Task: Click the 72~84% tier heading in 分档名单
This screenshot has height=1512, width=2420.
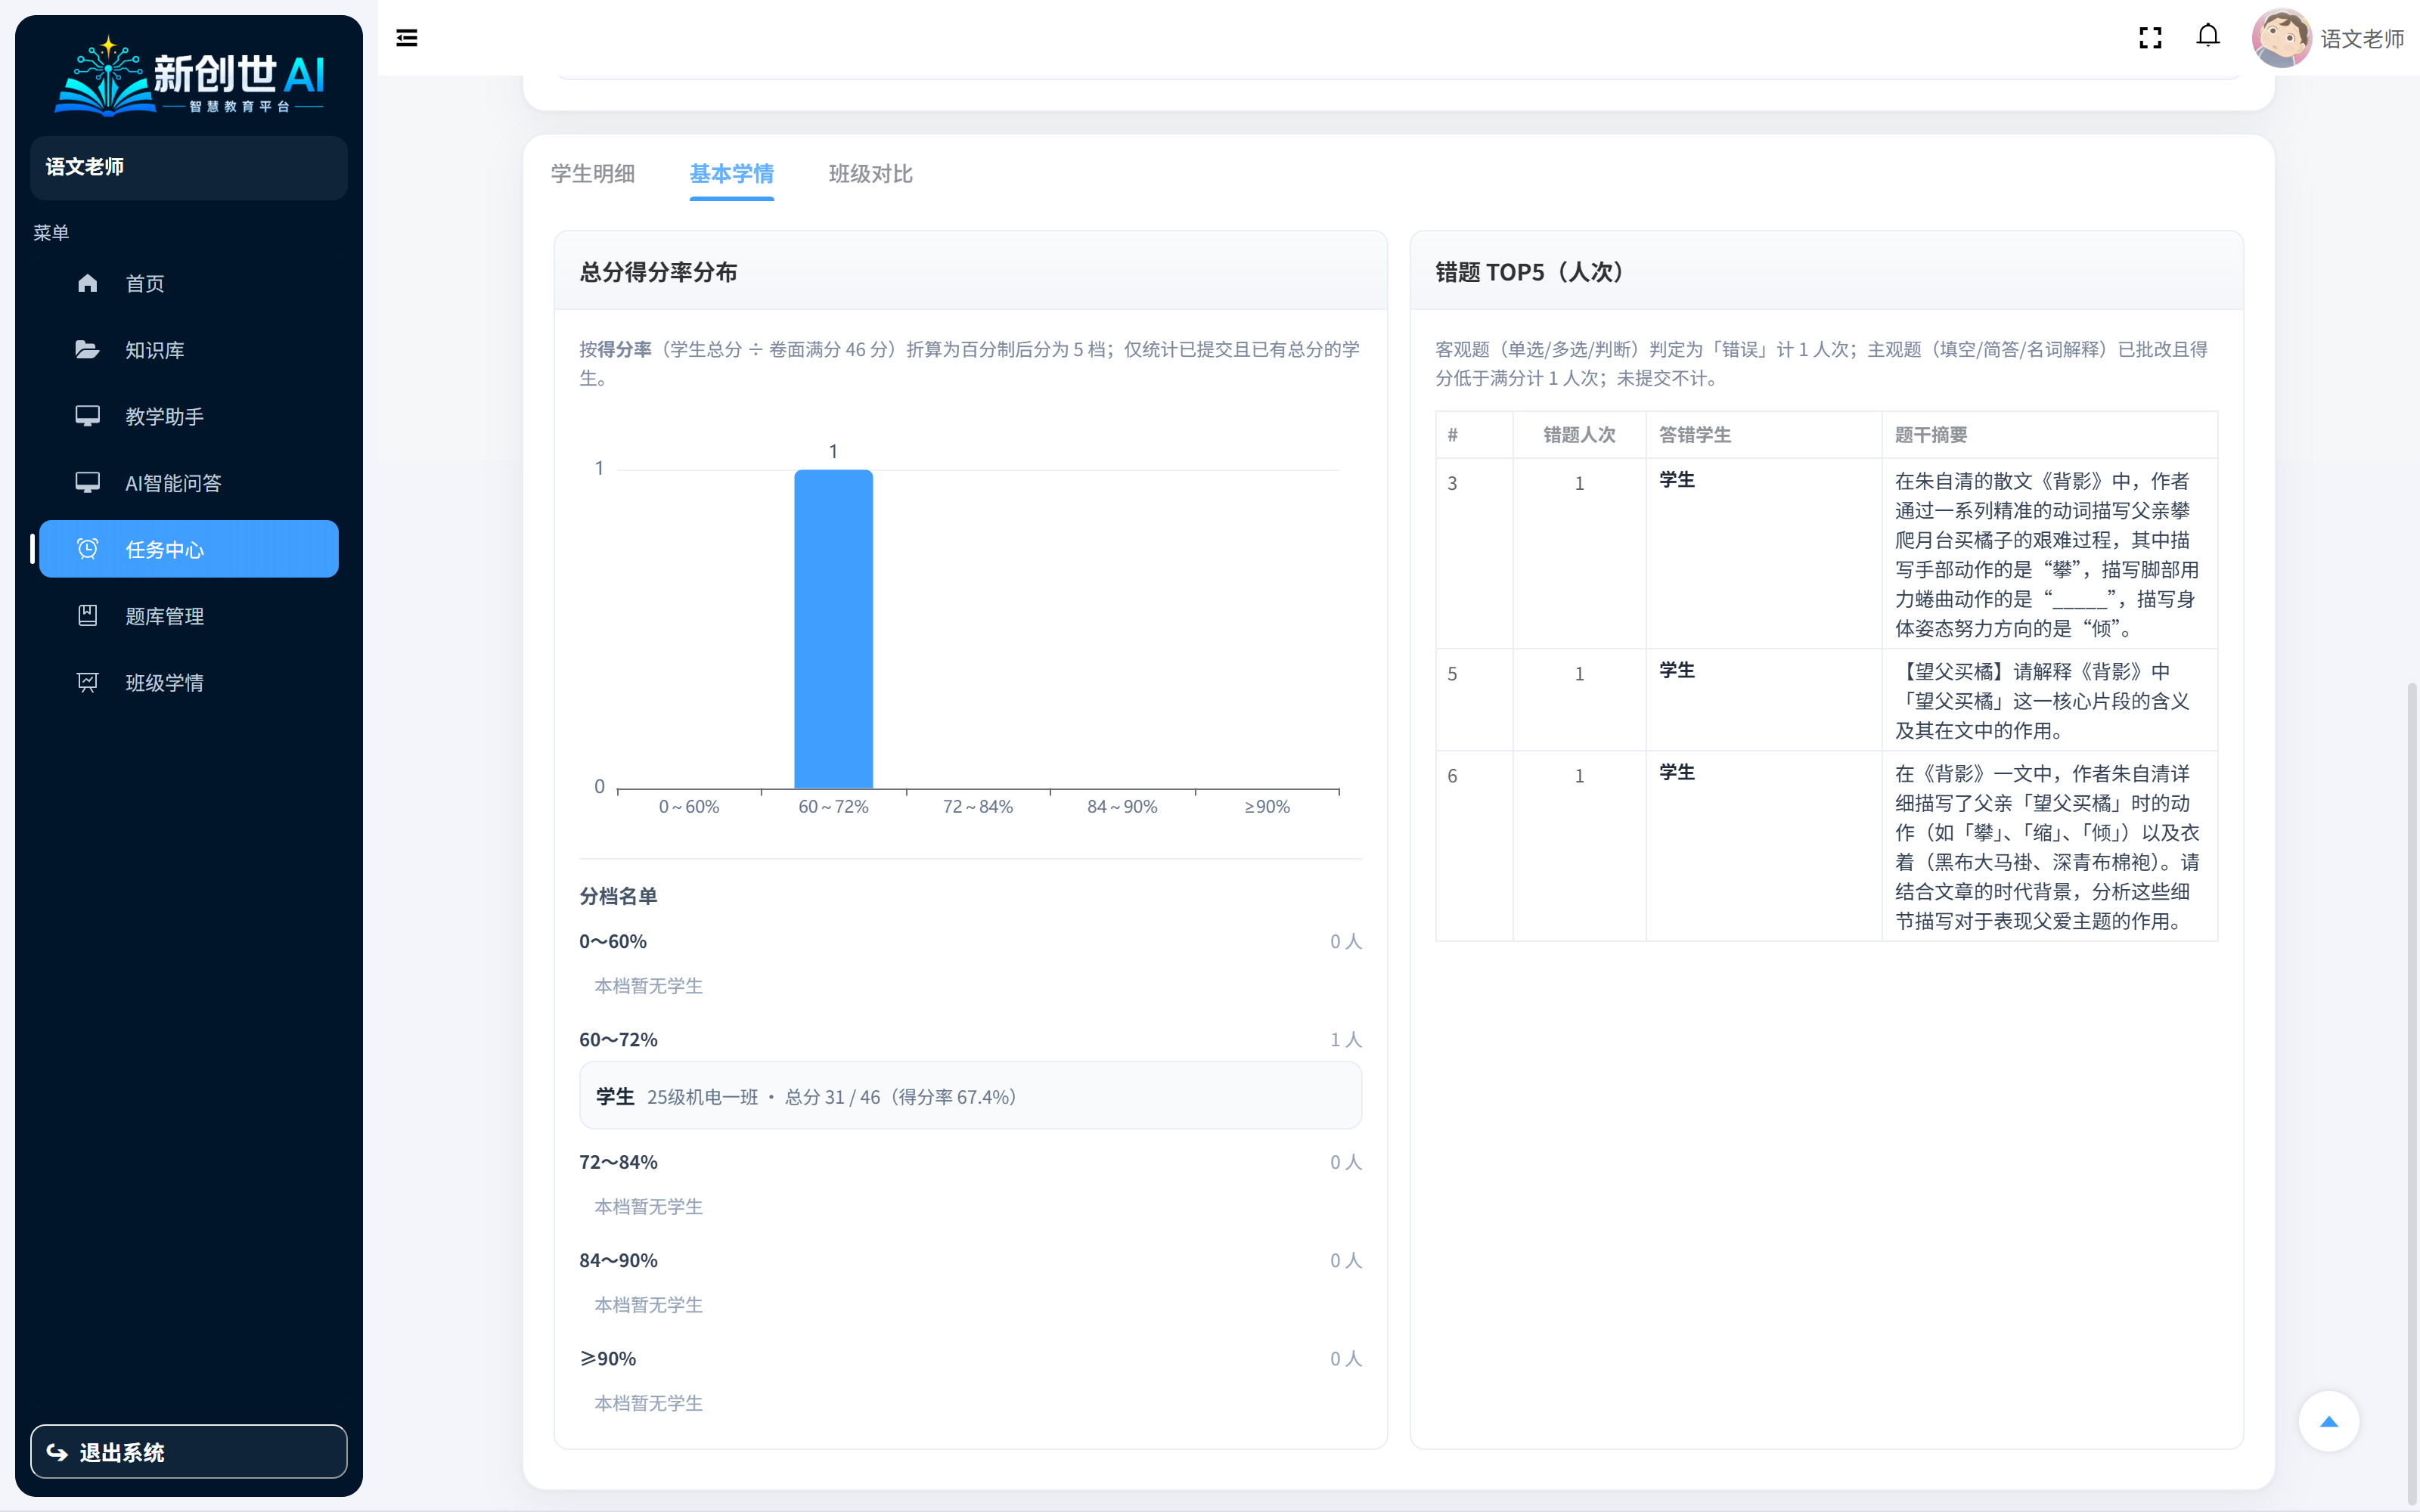Action: [618, 1162]
